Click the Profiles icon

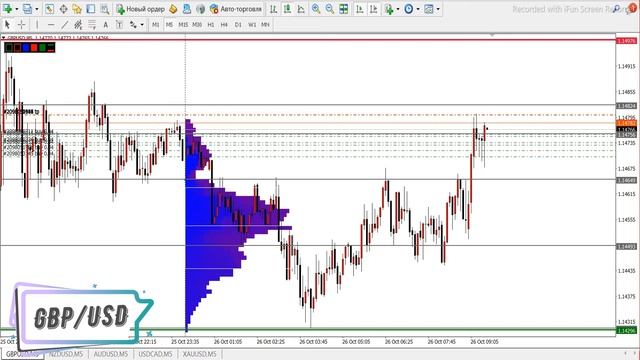coord(27,9)
